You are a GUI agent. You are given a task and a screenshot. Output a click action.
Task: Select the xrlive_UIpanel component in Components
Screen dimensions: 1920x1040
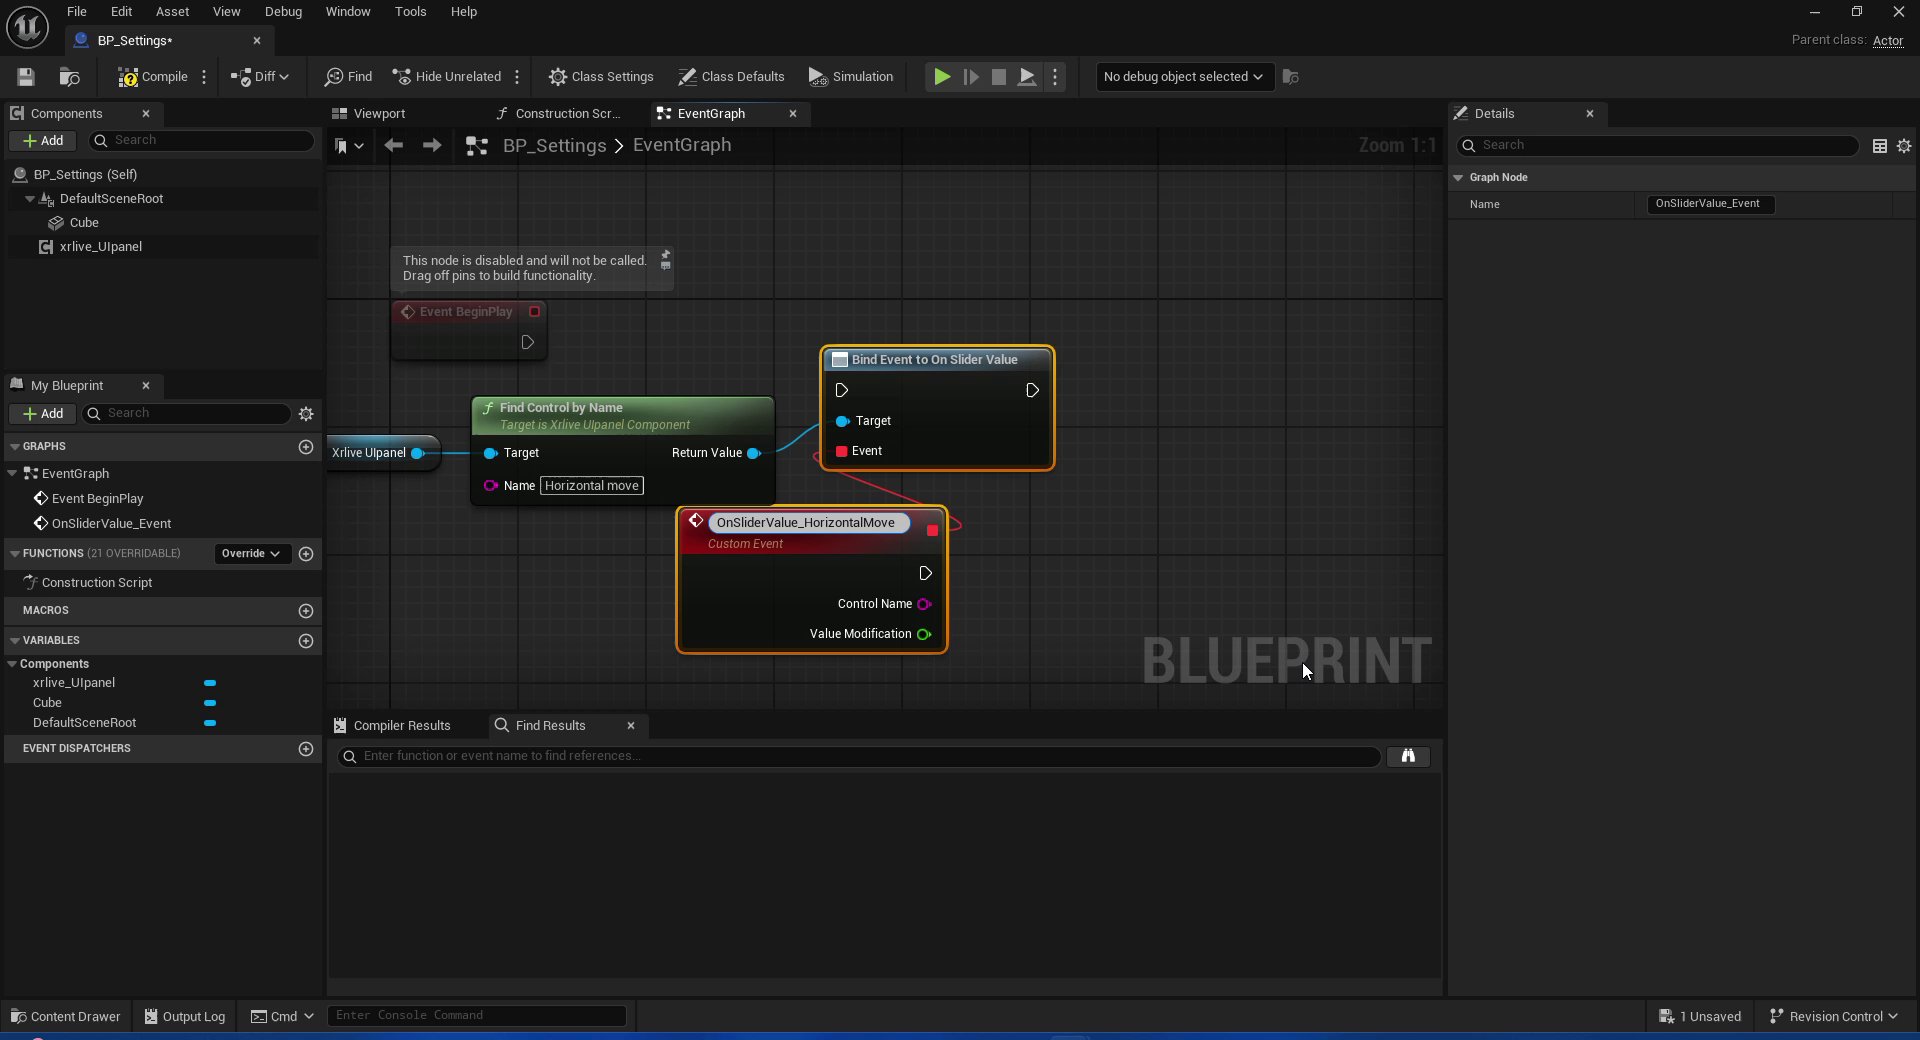[101, 247]
